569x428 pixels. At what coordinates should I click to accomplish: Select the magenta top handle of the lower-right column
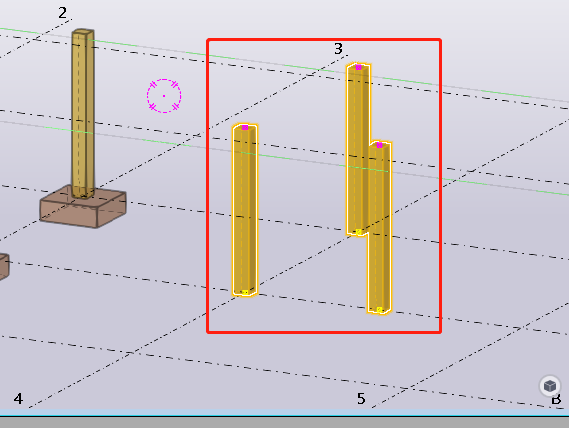tap(379, 145)
